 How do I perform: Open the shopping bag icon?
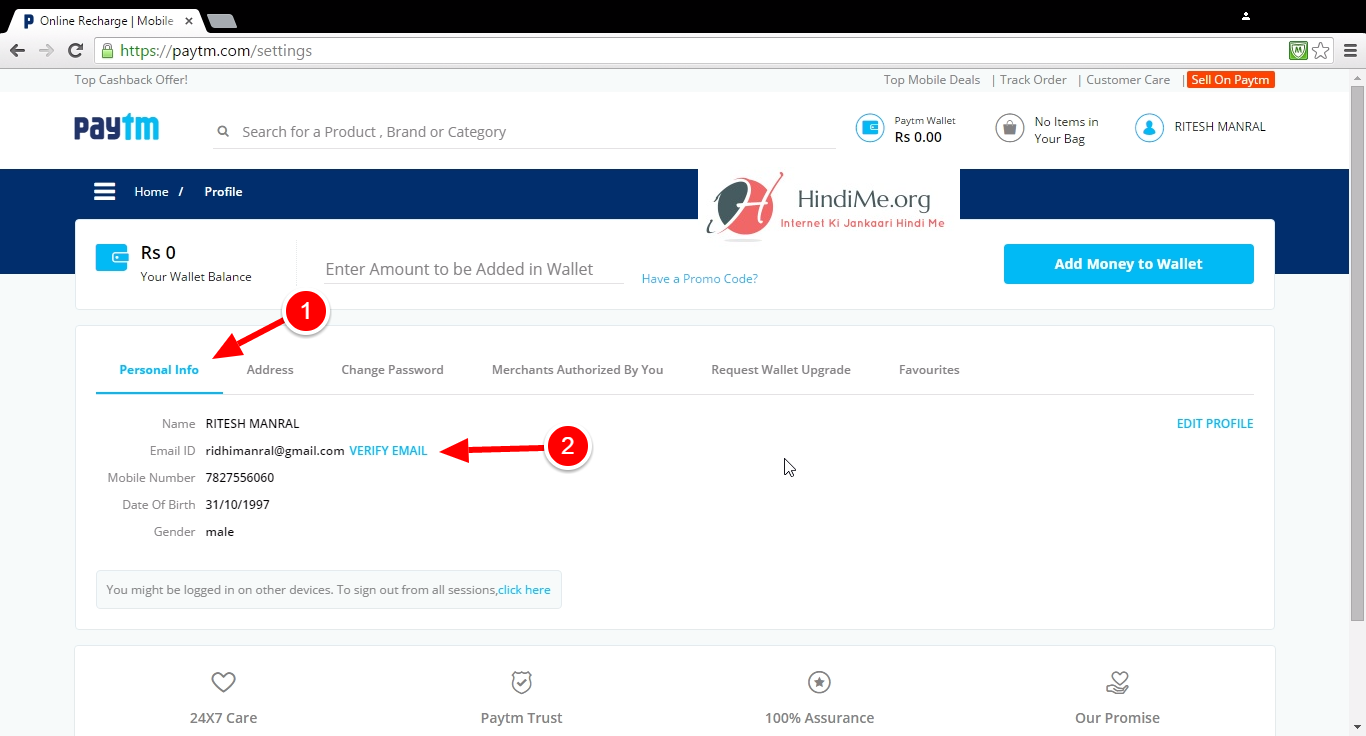click(1009, 128)
